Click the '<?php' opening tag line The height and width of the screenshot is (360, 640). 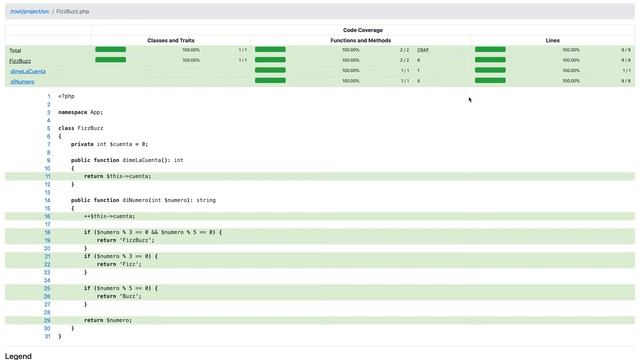coord(66,96)
